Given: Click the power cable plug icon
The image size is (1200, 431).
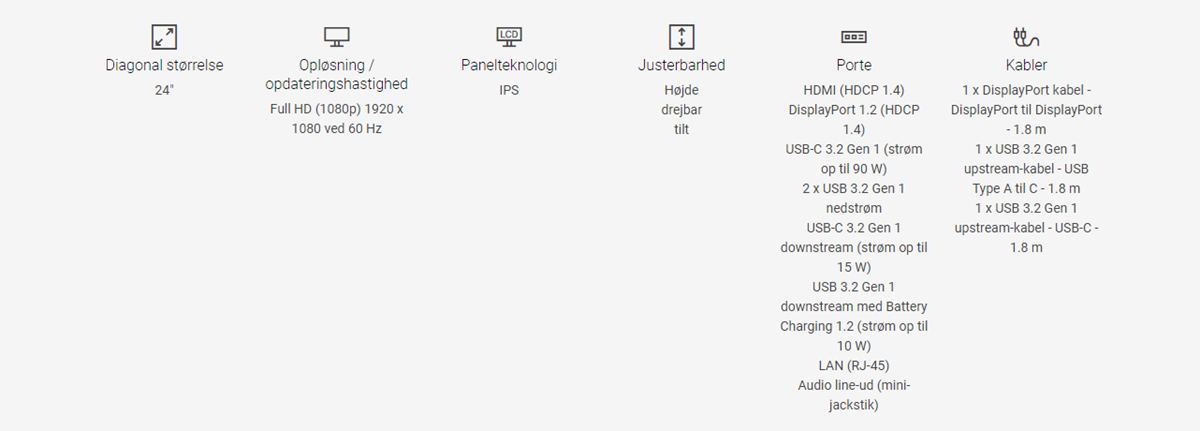Looking at the screenshot, I should tap(1026, 38).
